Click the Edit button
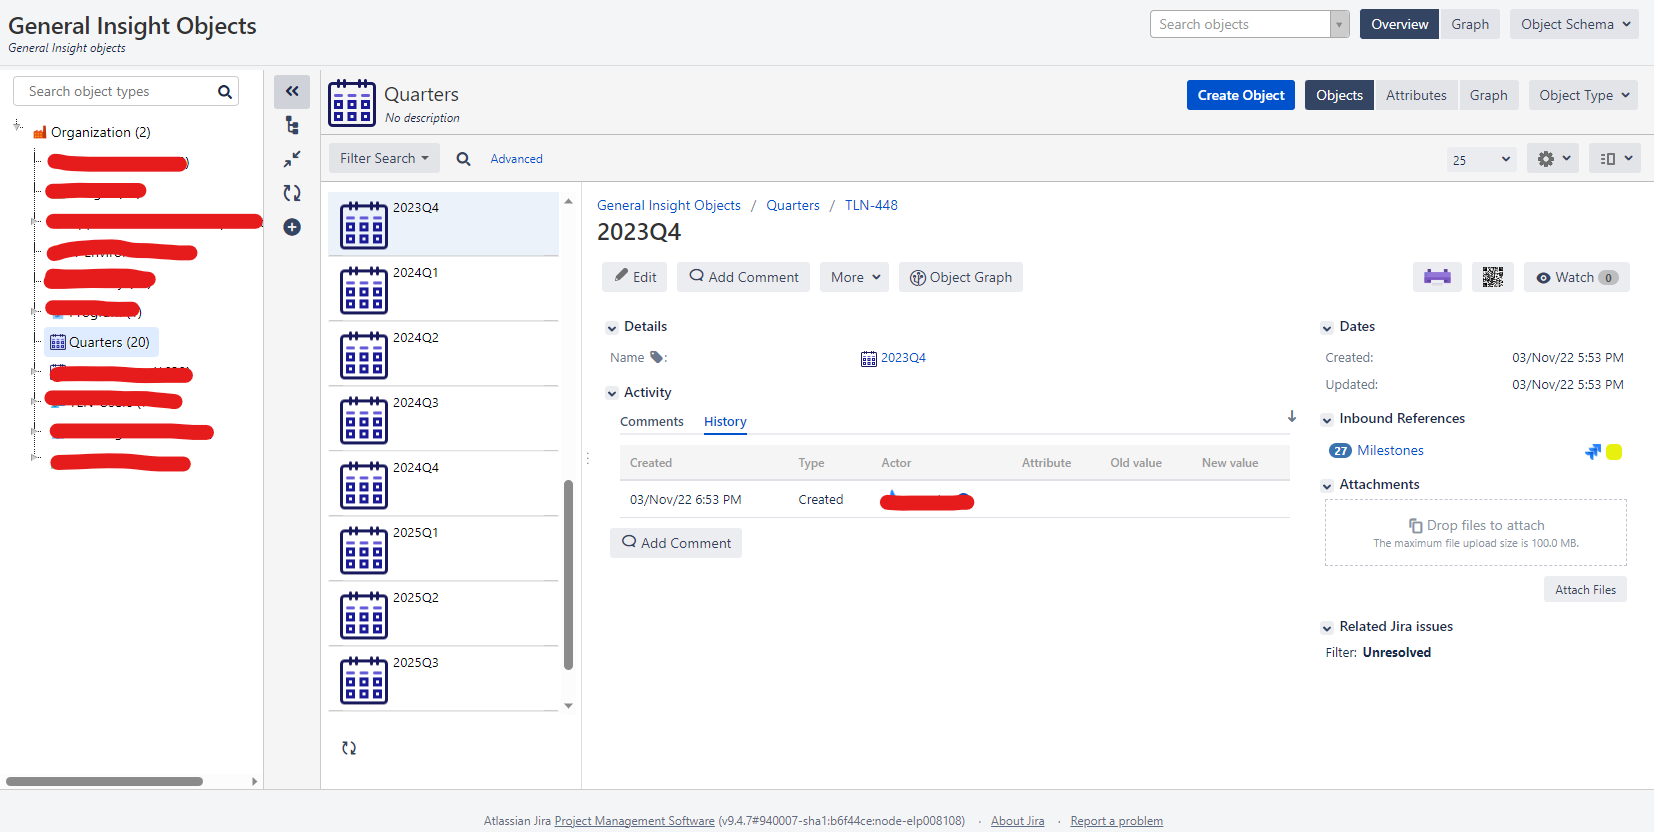The height and width of the screenshot is (832, 1654). pos(635,277)
